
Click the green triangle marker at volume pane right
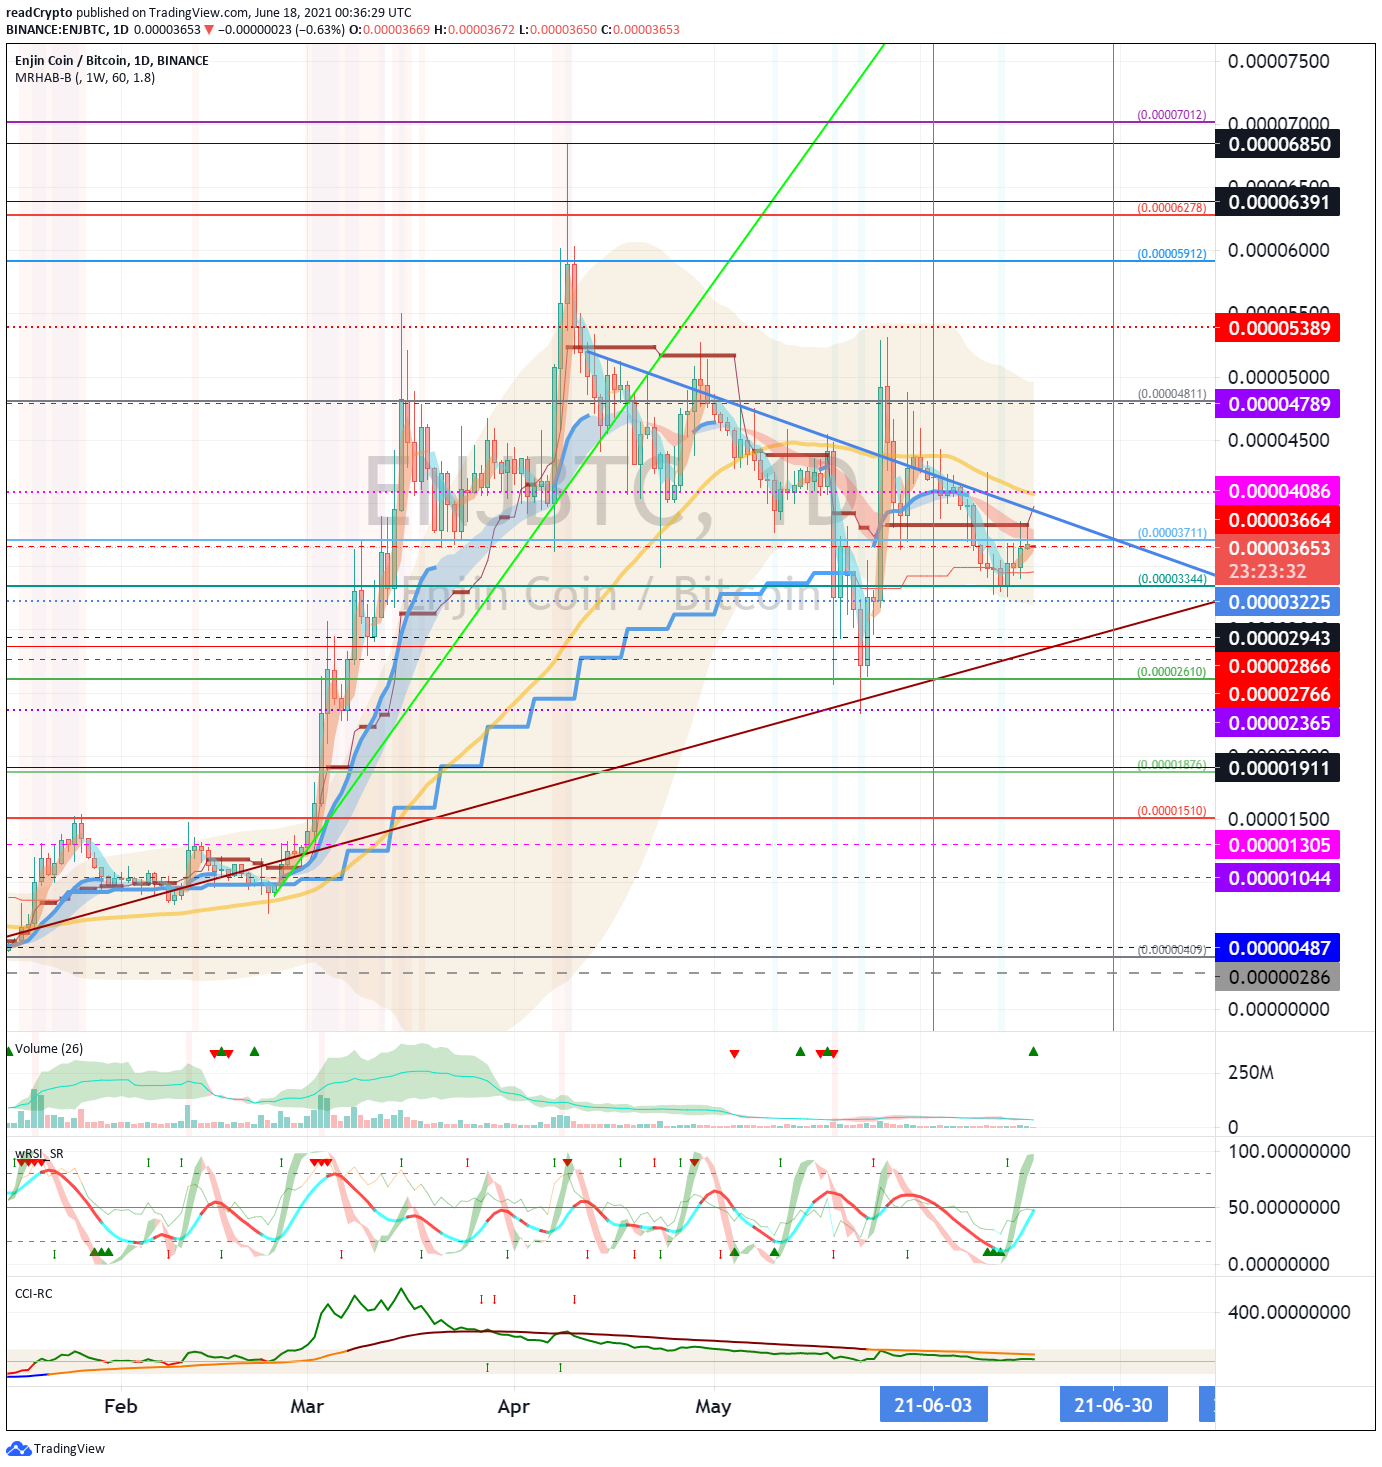click(1033, 1051)
